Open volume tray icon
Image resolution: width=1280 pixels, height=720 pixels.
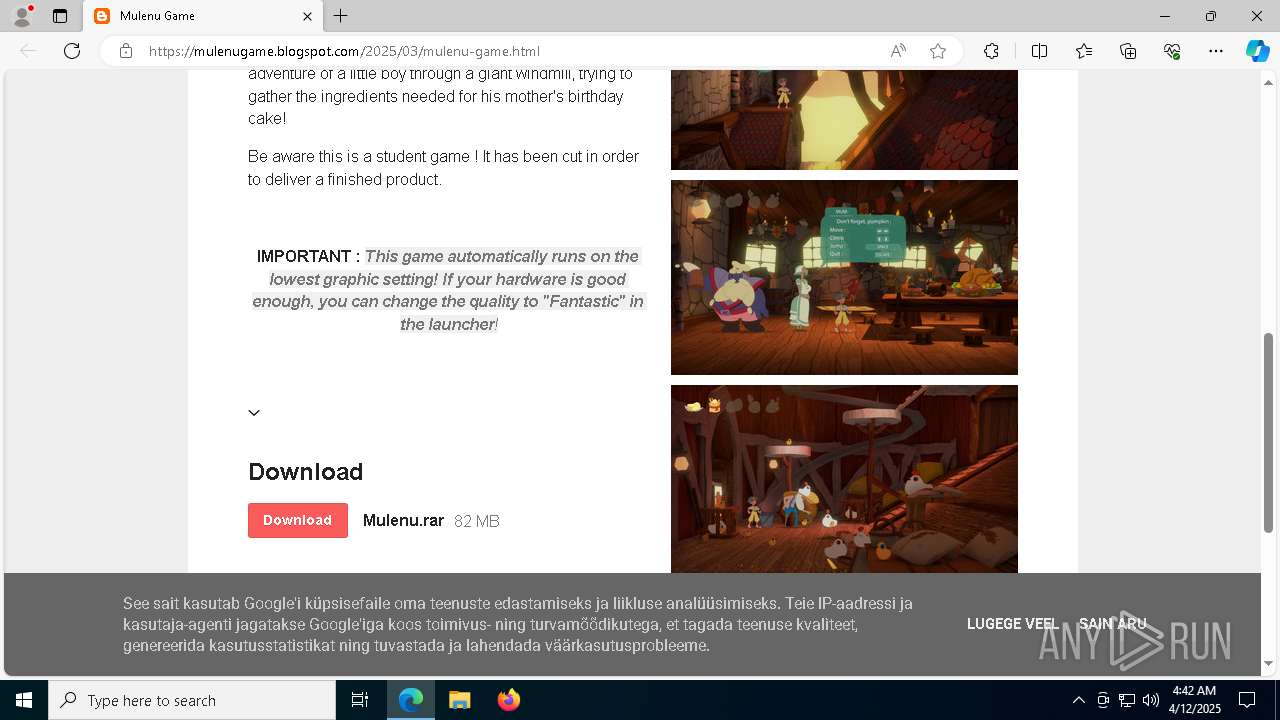(1150, 700)
